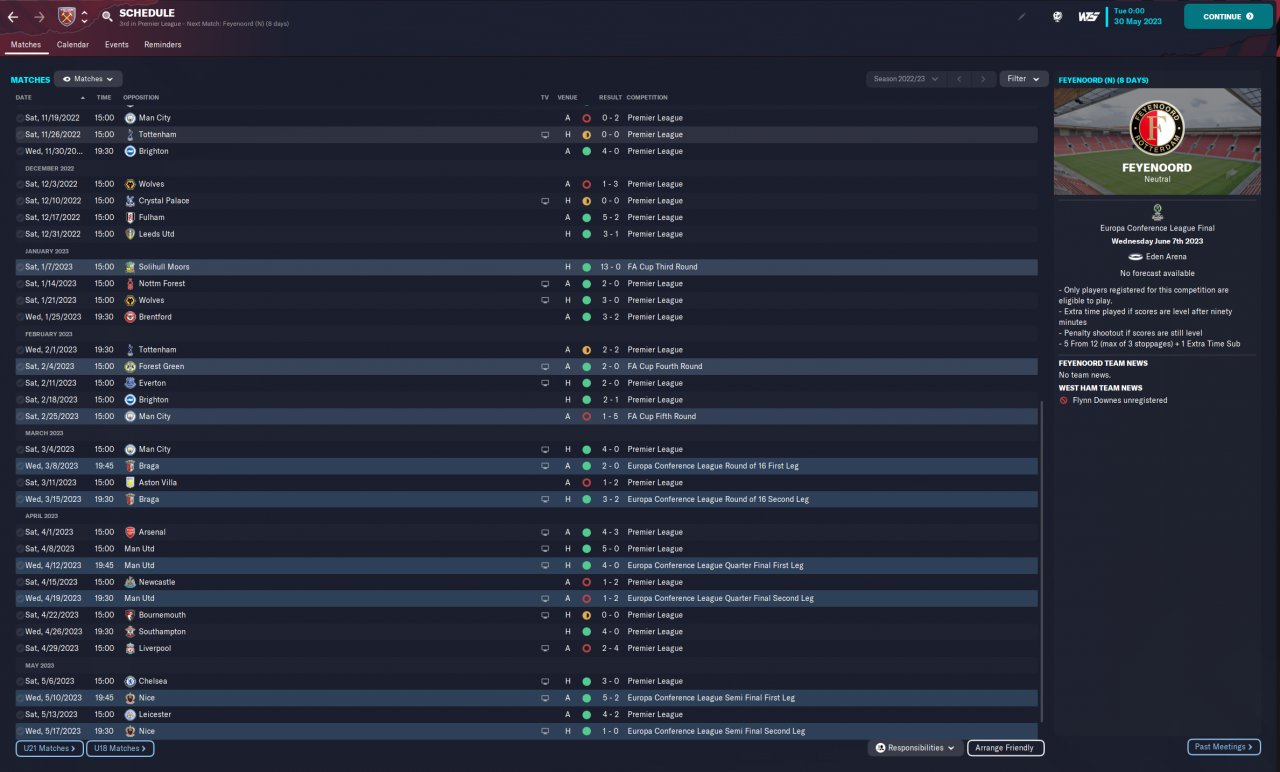Image resolution: width=1280 pixels, height=772 pixels.
Task: Click the Fulham club badge
Action: click(130, 217)
